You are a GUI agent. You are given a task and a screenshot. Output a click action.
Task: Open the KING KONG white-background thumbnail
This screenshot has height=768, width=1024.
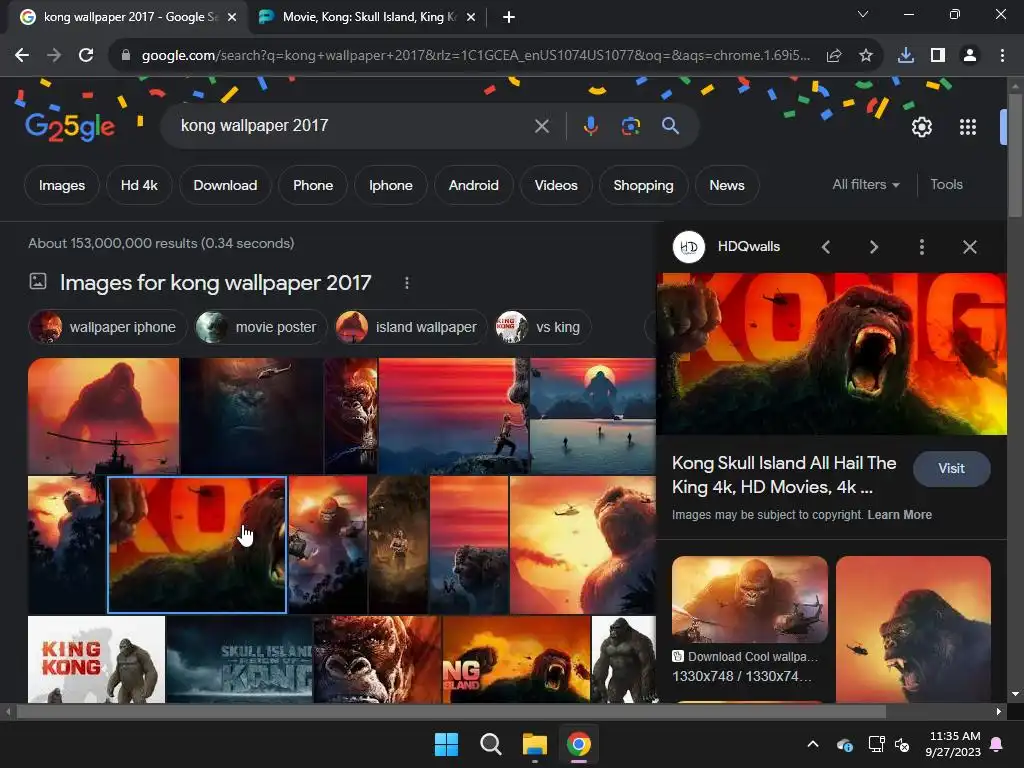96,659
